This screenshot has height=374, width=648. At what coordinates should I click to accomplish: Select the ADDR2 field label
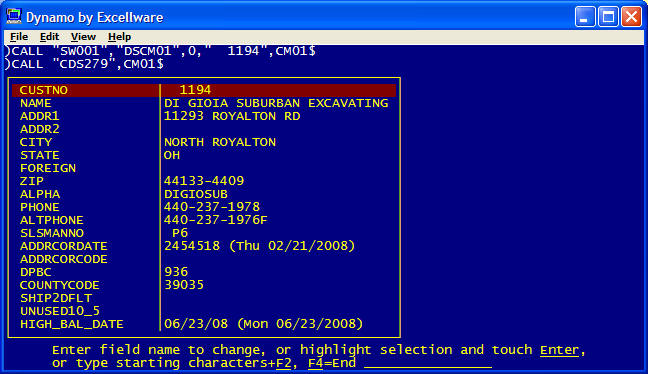[x=40, y=129]
